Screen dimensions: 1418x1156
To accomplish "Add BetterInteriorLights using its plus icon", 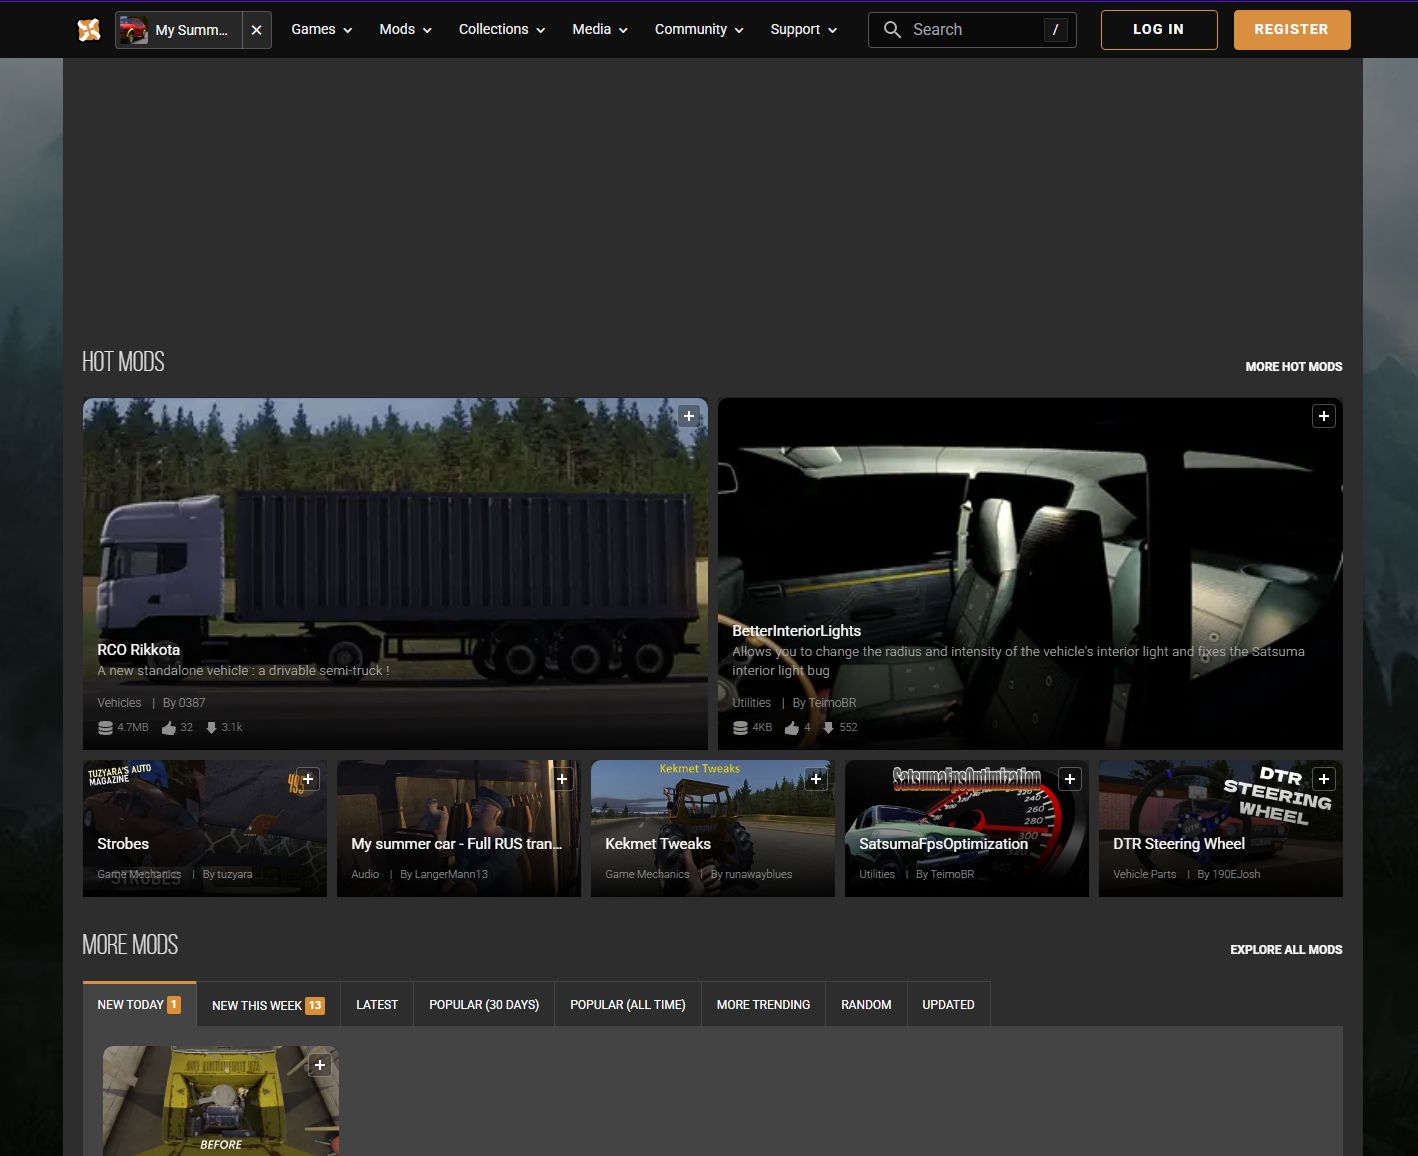I will coord(1324,416).
